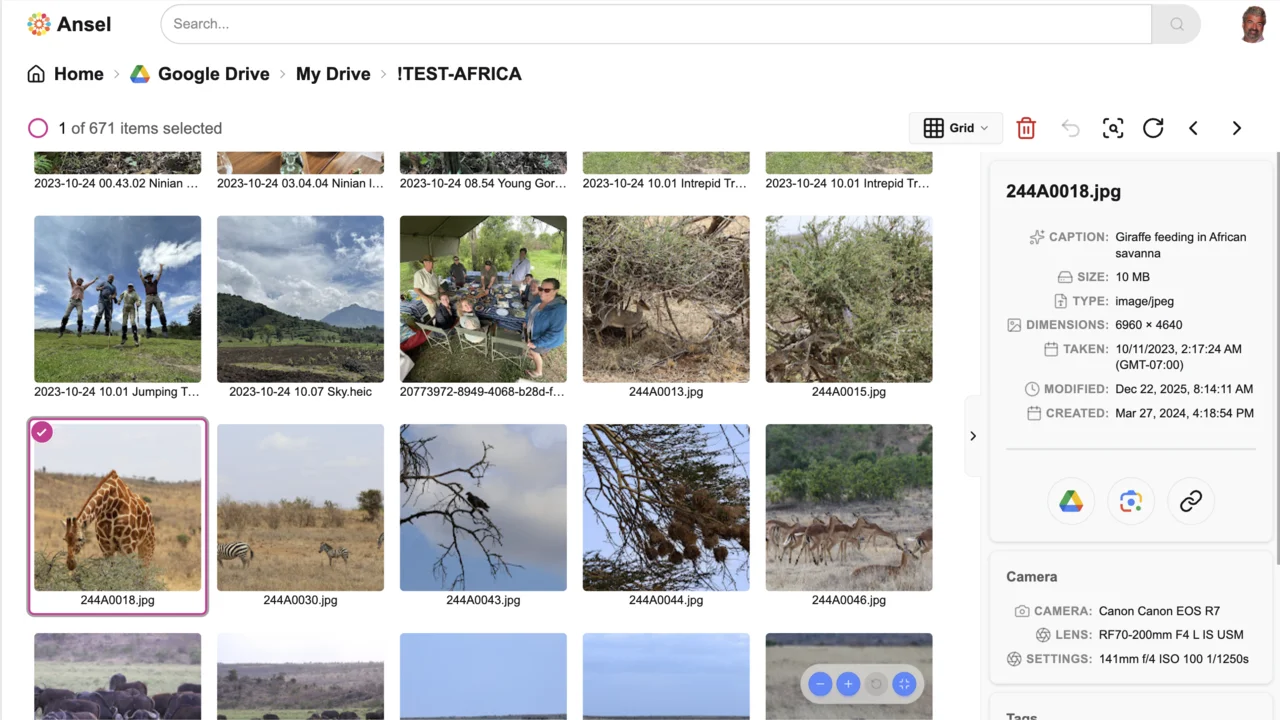Toggle the select-all circle checkbox

(38, 128)
